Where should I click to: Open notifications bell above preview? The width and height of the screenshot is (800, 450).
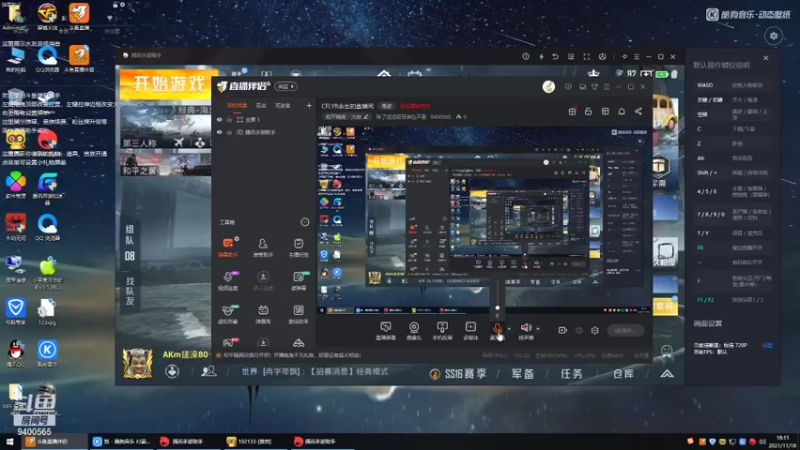[621, 111]
